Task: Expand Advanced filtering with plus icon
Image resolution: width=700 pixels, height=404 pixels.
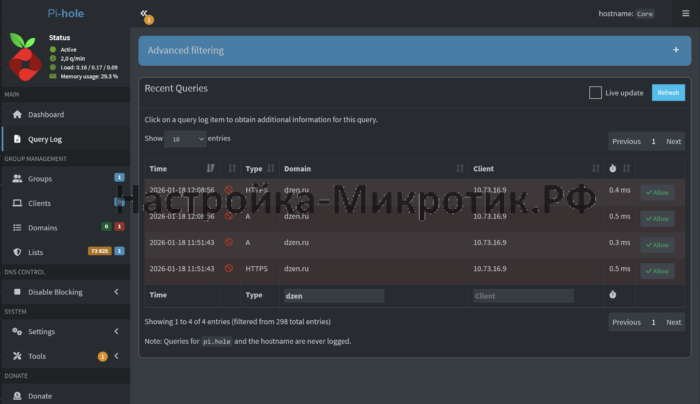Action: pos(676,50)
